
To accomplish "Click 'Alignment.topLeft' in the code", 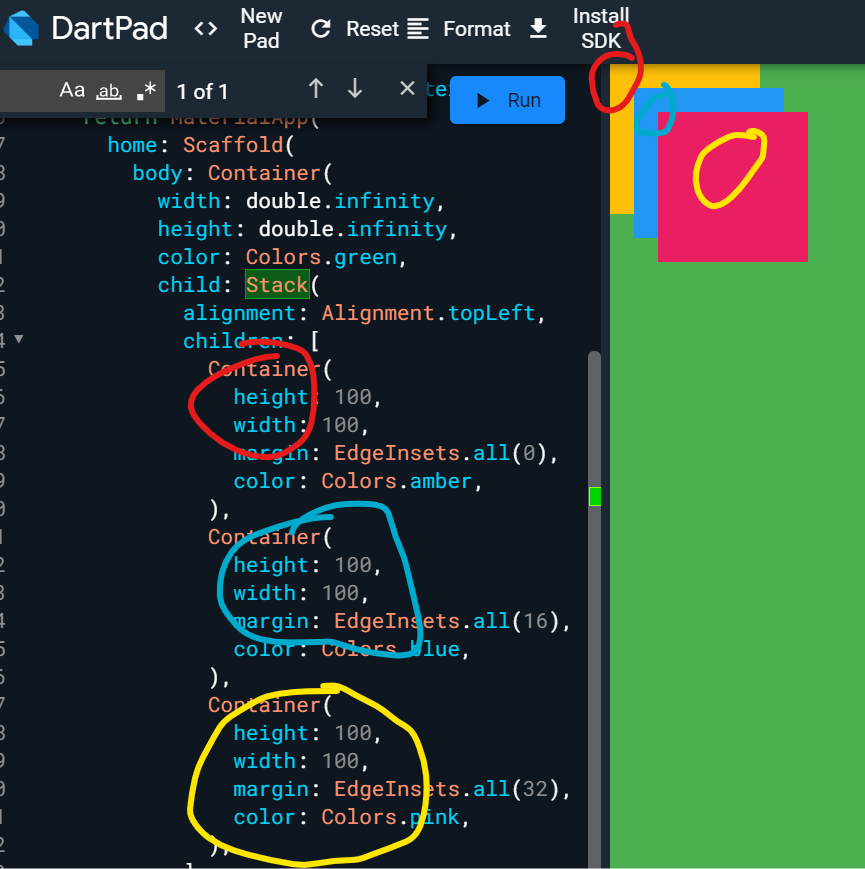I will [x=428, y=313].
